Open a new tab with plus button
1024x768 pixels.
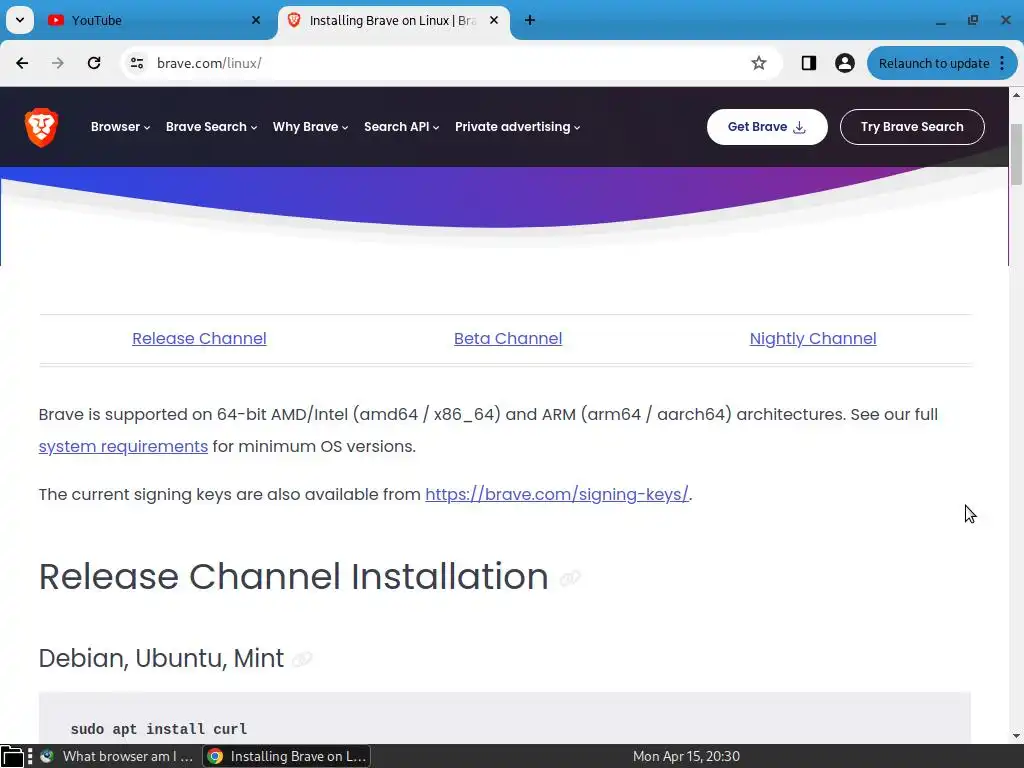[x=530, y=20]
